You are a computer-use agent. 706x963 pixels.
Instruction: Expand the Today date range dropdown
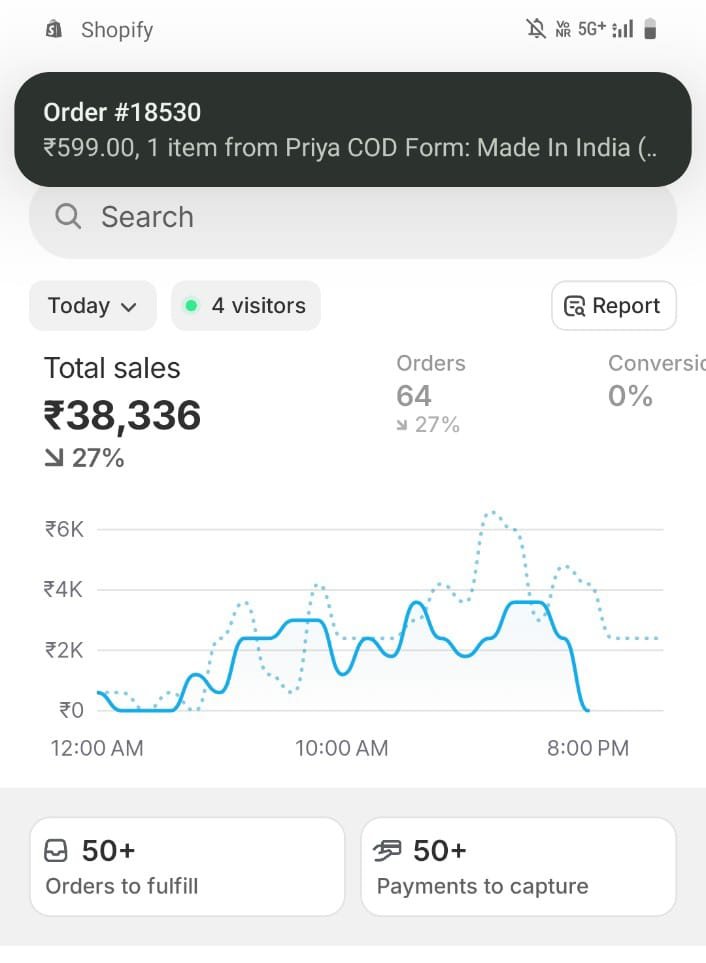coord(92,306)
